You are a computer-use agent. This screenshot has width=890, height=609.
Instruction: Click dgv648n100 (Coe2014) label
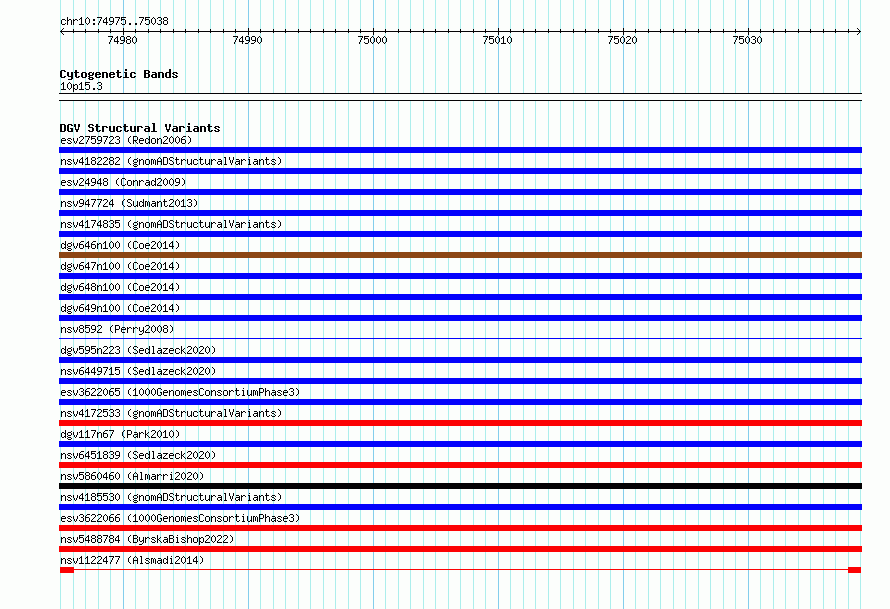point(120,287)
